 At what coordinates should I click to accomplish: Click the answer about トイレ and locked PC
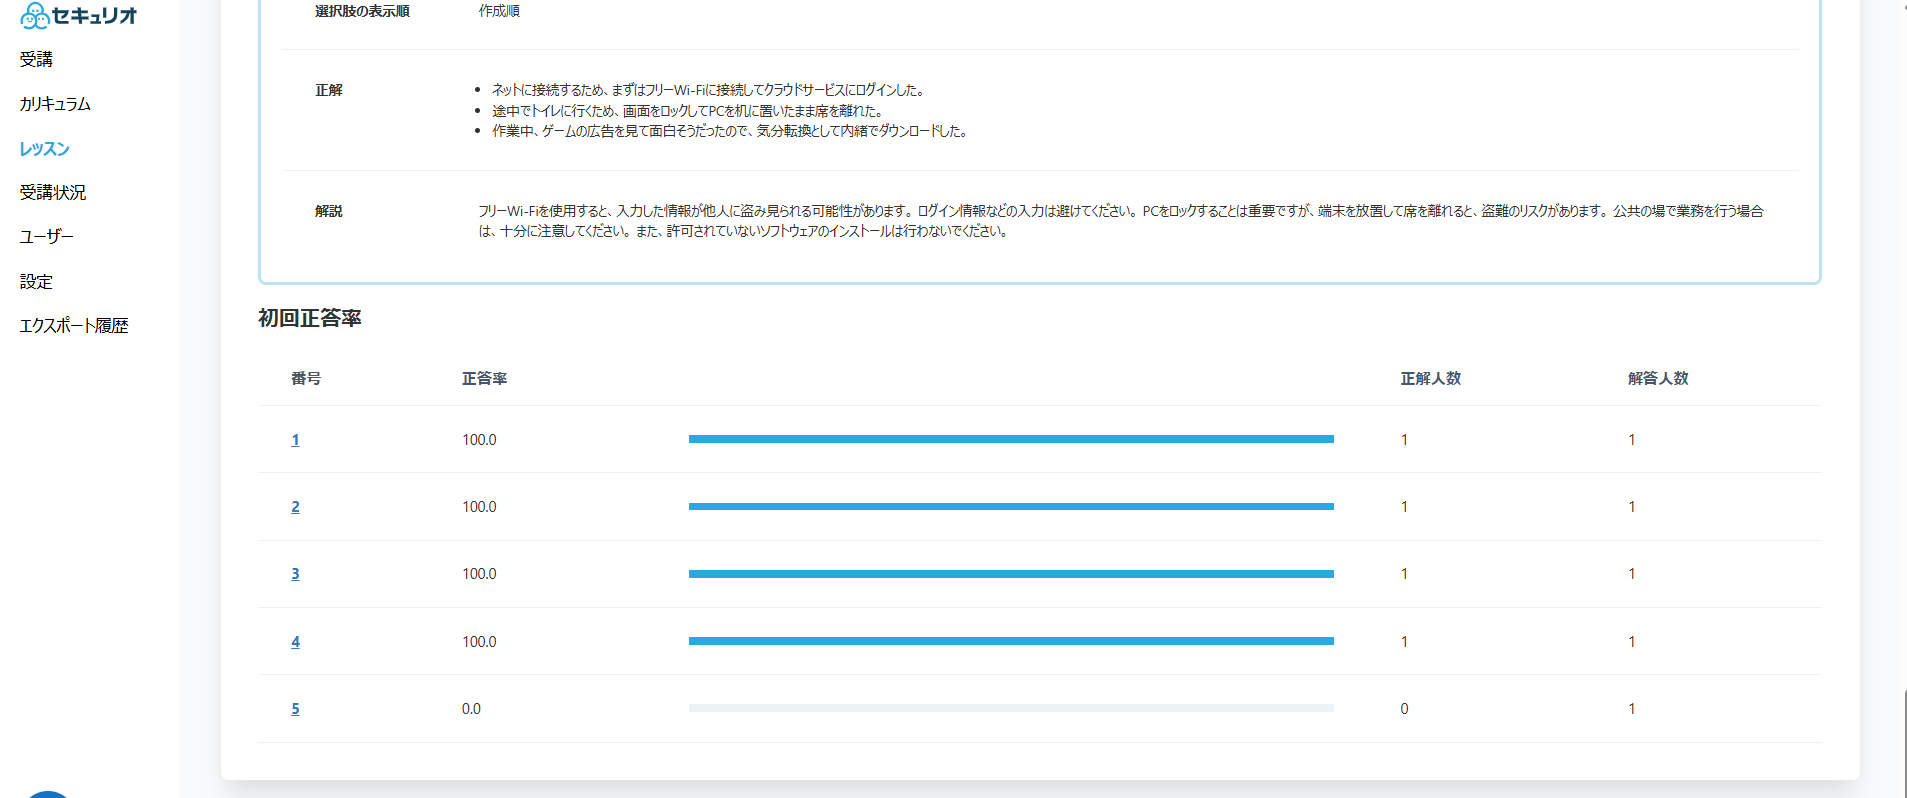point(688,111)
